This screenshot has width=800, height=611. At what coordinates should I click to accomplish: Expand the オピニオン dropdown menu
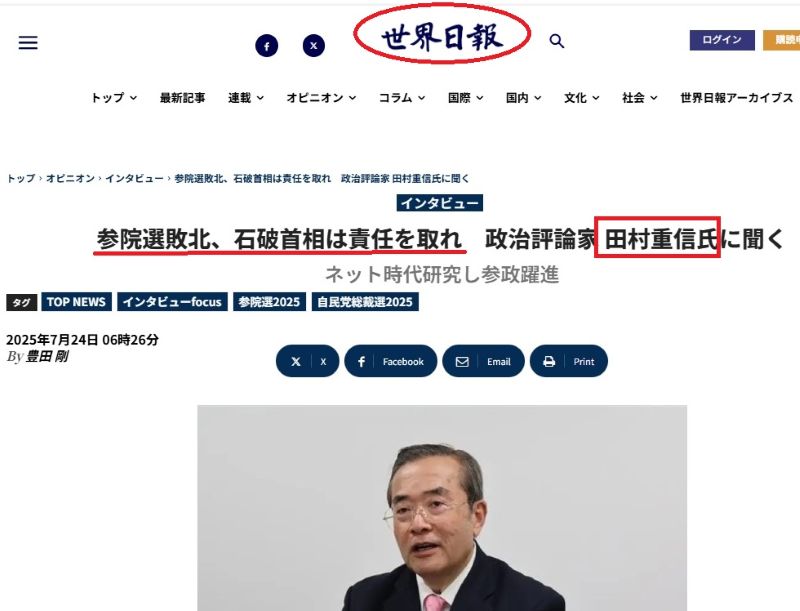(x=321, y=97)
